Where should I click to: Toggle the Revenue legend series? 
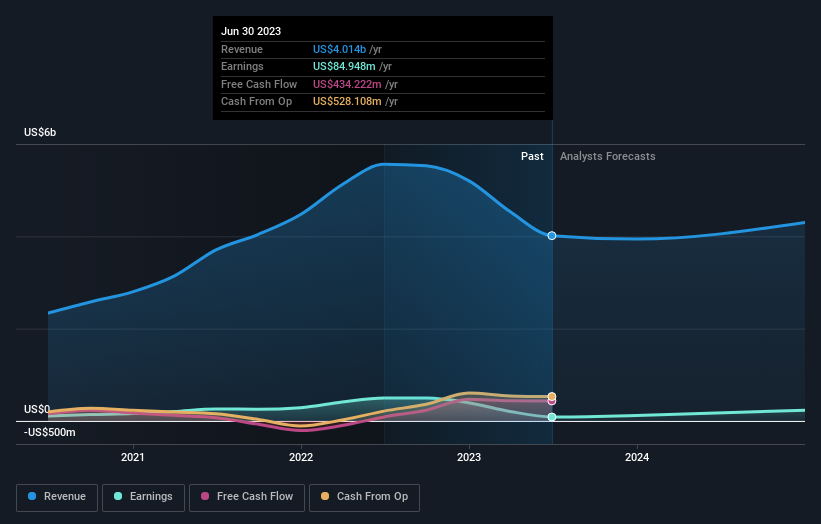click(x=57, y=497)
